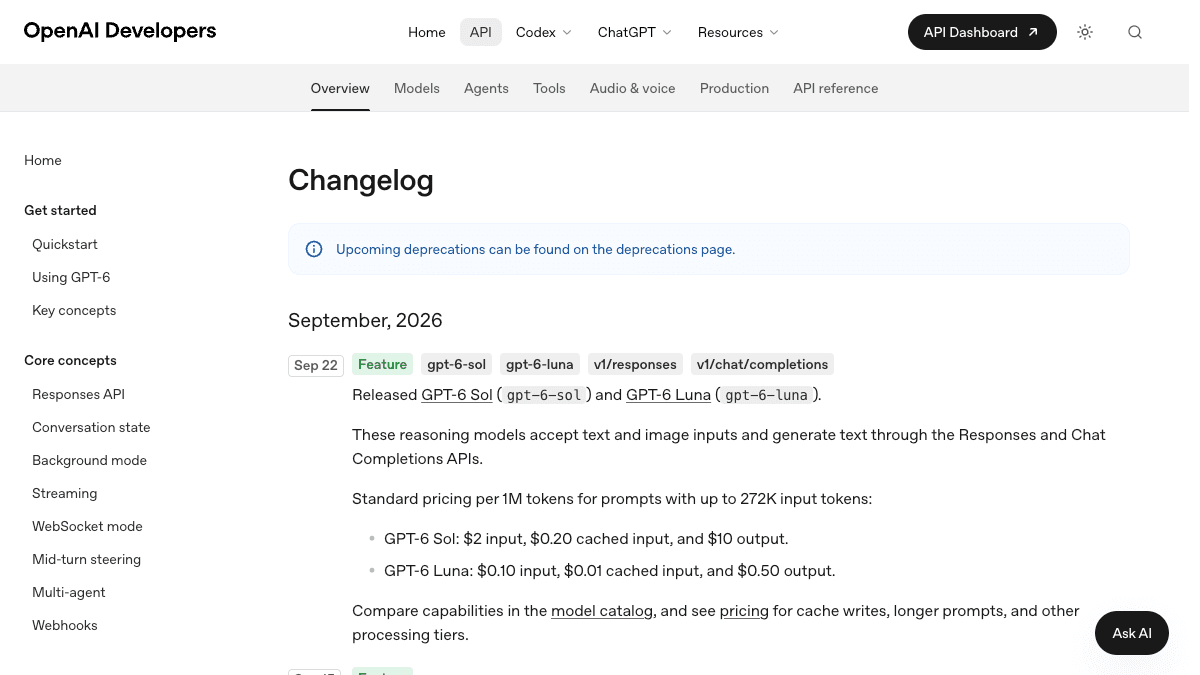Viewport: 1200px width, 675px height.
Task: Open the Ask AI assistant button
Action: point(1132,633)
